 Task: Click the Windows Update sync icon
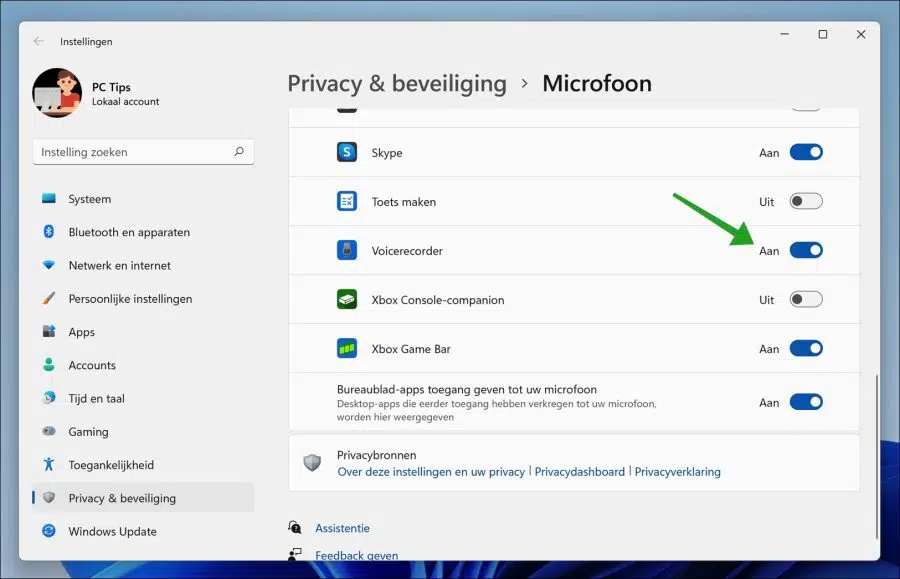coord(49,531)
